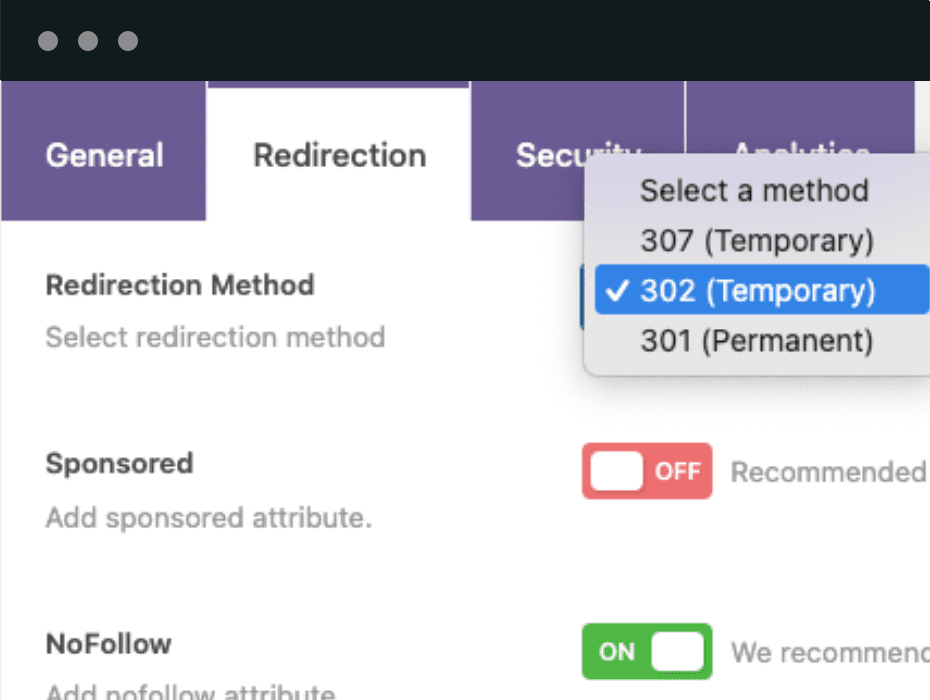Viewport: 930px width, 700px height.
Task: Select the Redirection tab
Action: tap(339, 155)
